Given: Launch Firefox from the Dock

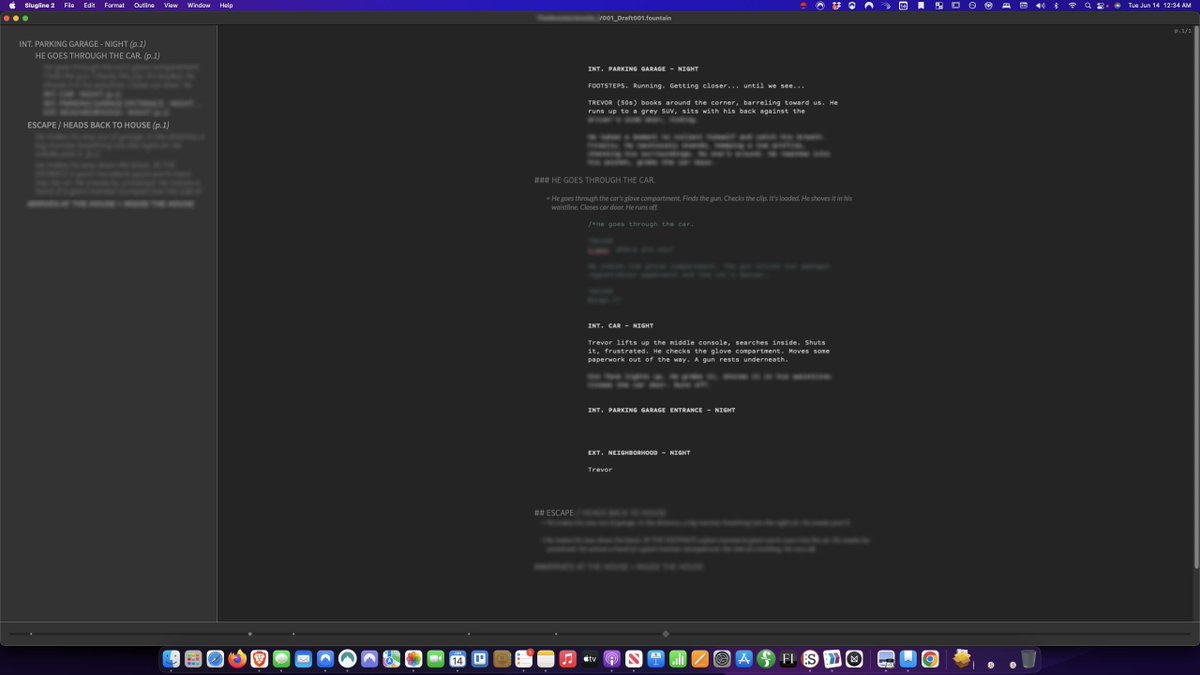Looking at the screenshot, I should click(237, 659).
